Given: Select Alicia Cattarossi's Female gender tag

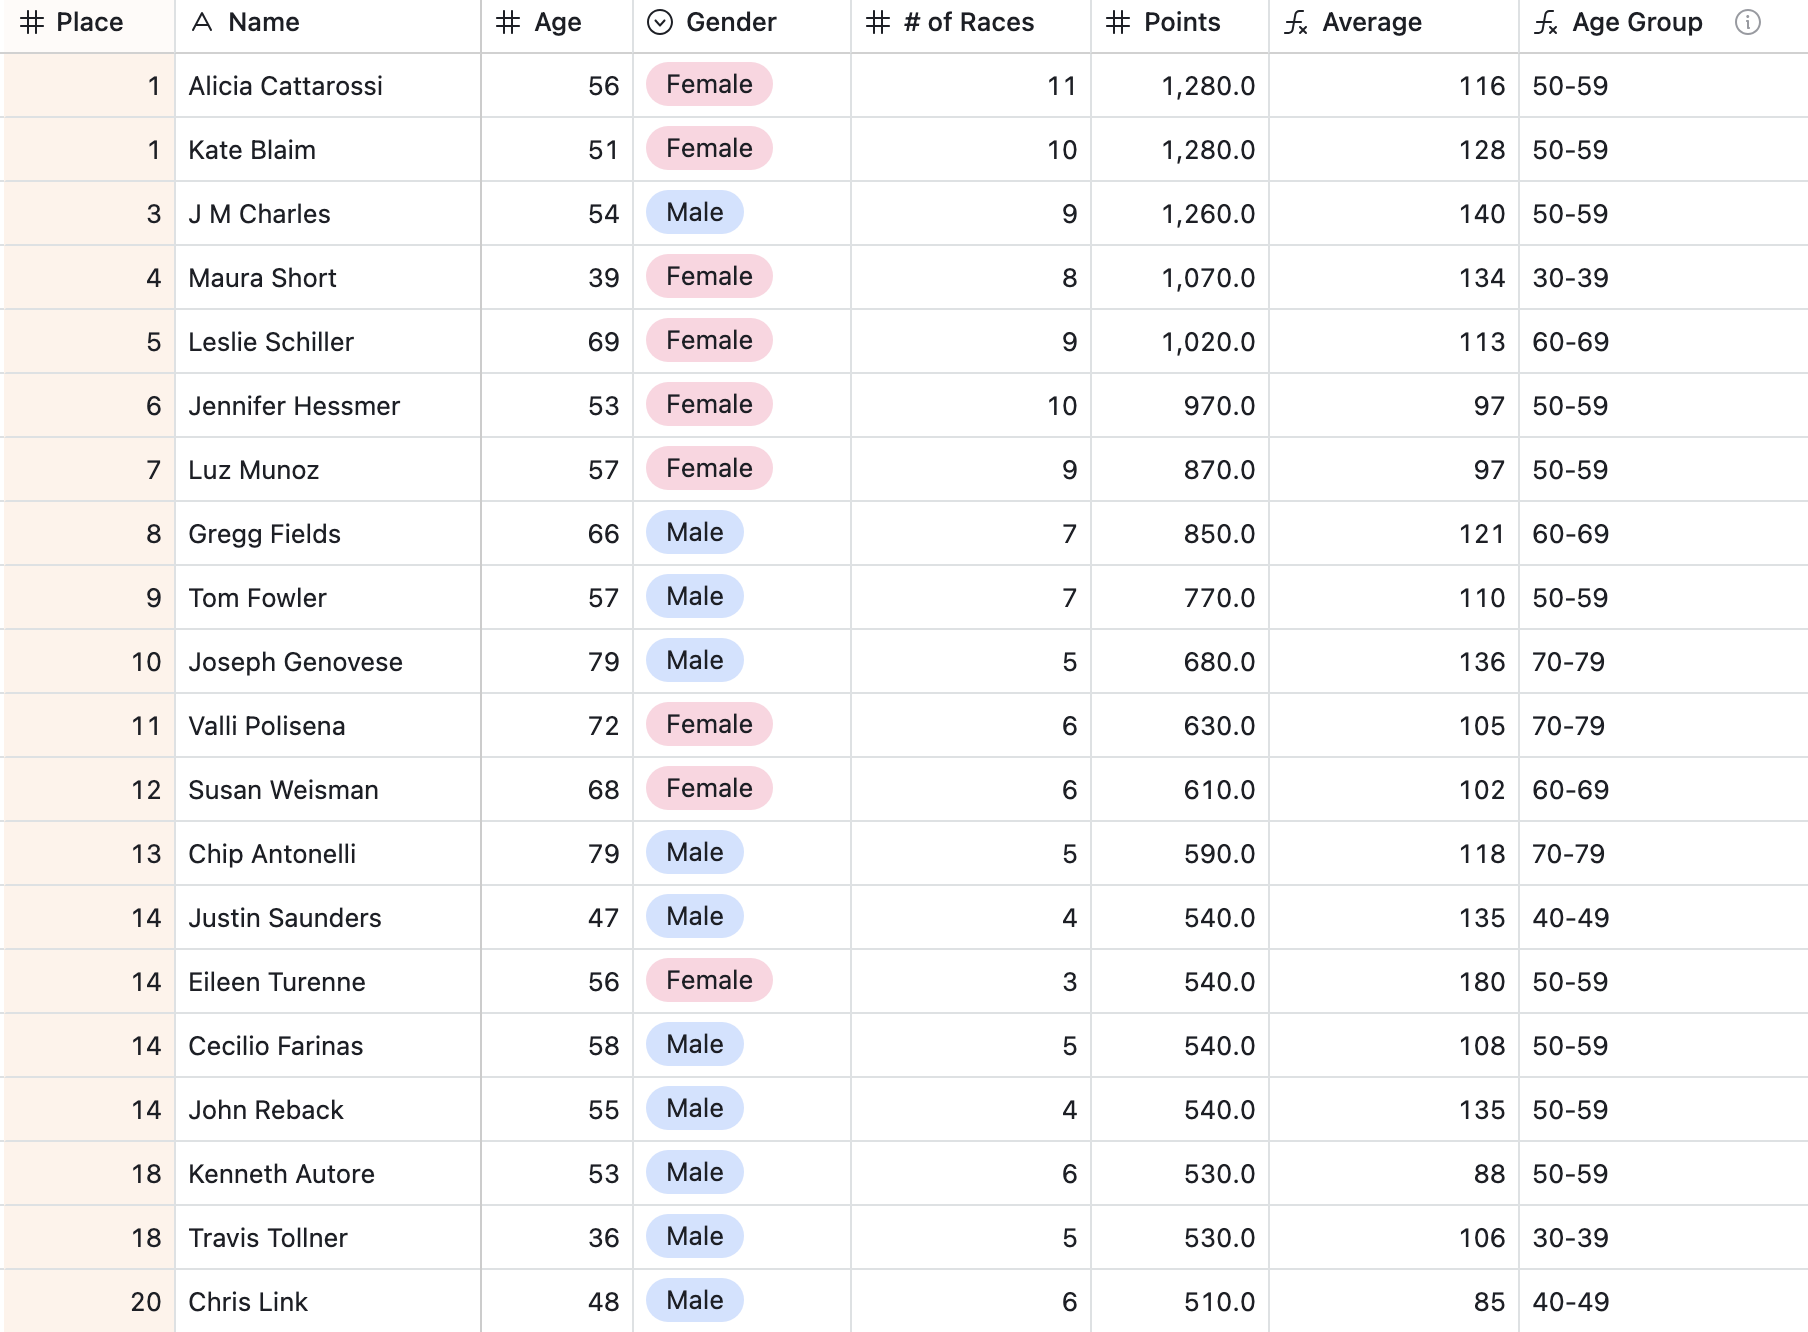Looking at the screenshot, I should [x=709, y=84].
